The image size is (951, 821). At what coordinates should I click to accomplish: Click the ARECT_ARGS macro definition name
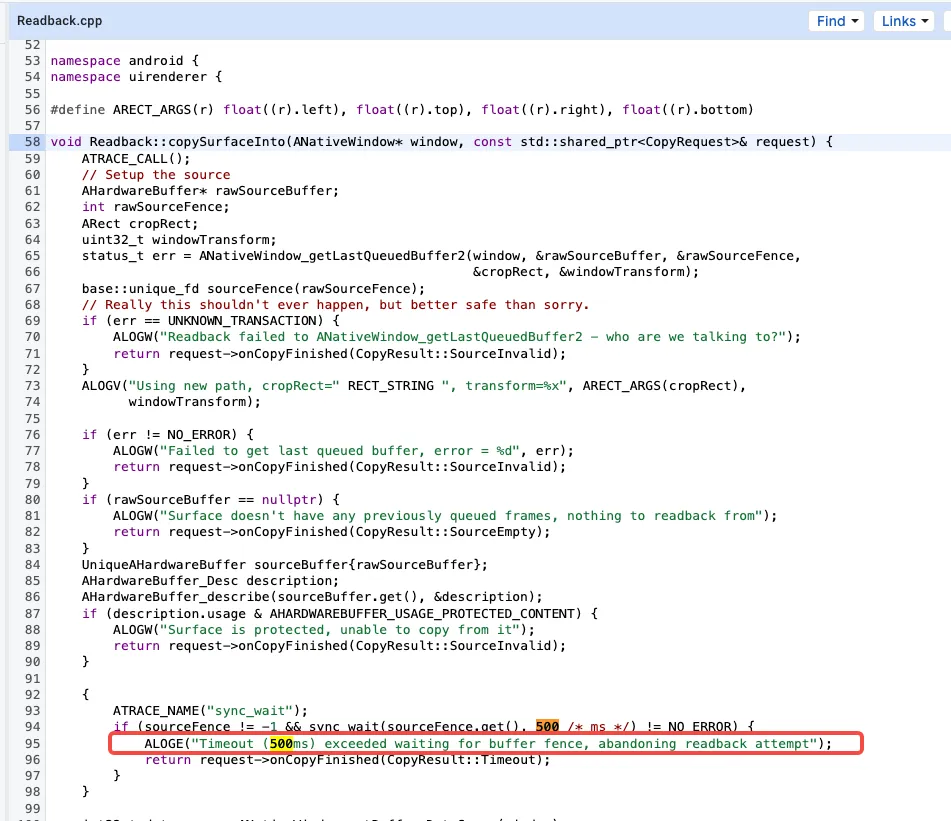[152, 110]
